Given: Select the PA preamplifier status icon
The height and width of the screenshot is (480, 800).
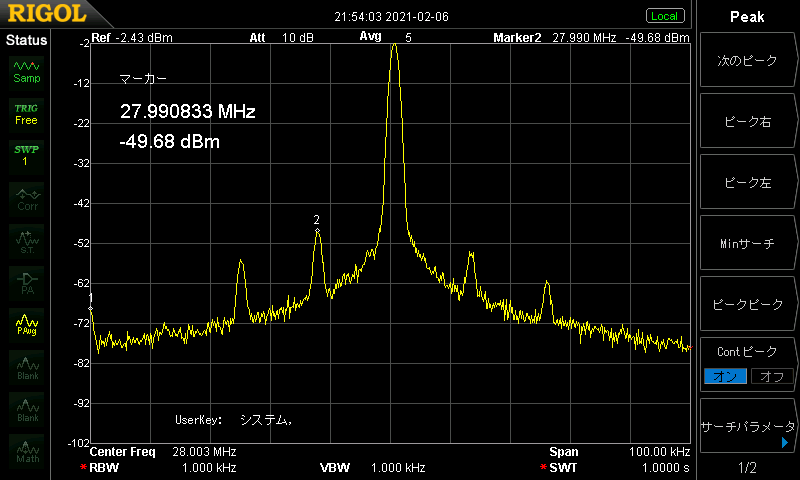Looking at the screenshot, I should pyautogui.click(x=27, y=283).
